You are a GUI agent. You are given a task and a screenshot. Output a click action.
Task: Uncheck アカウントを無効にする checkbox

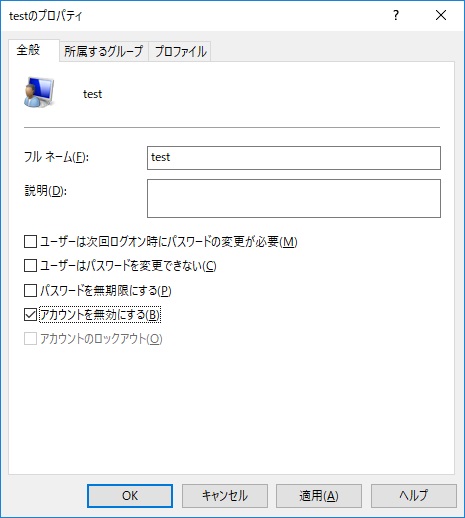30,315
